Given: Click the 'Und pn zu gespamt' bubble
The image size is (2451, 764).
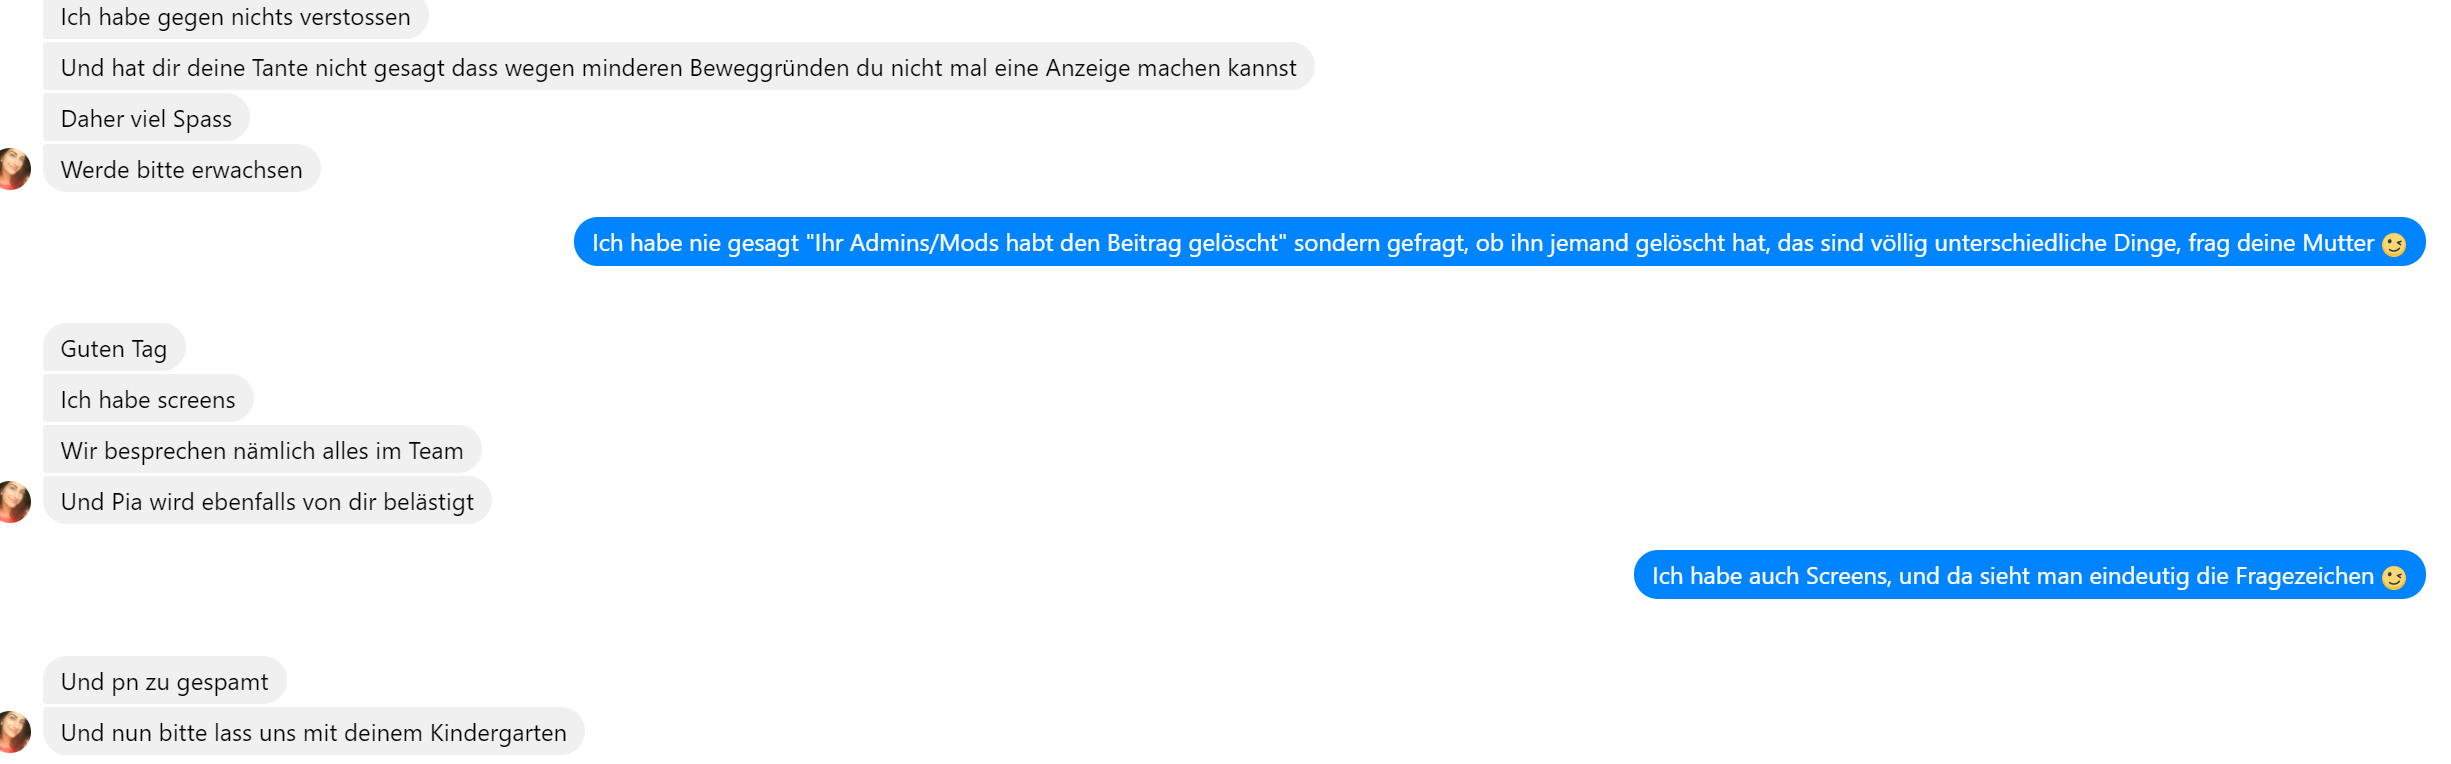Looking at the screenshot, I should (x=165, y=681).
